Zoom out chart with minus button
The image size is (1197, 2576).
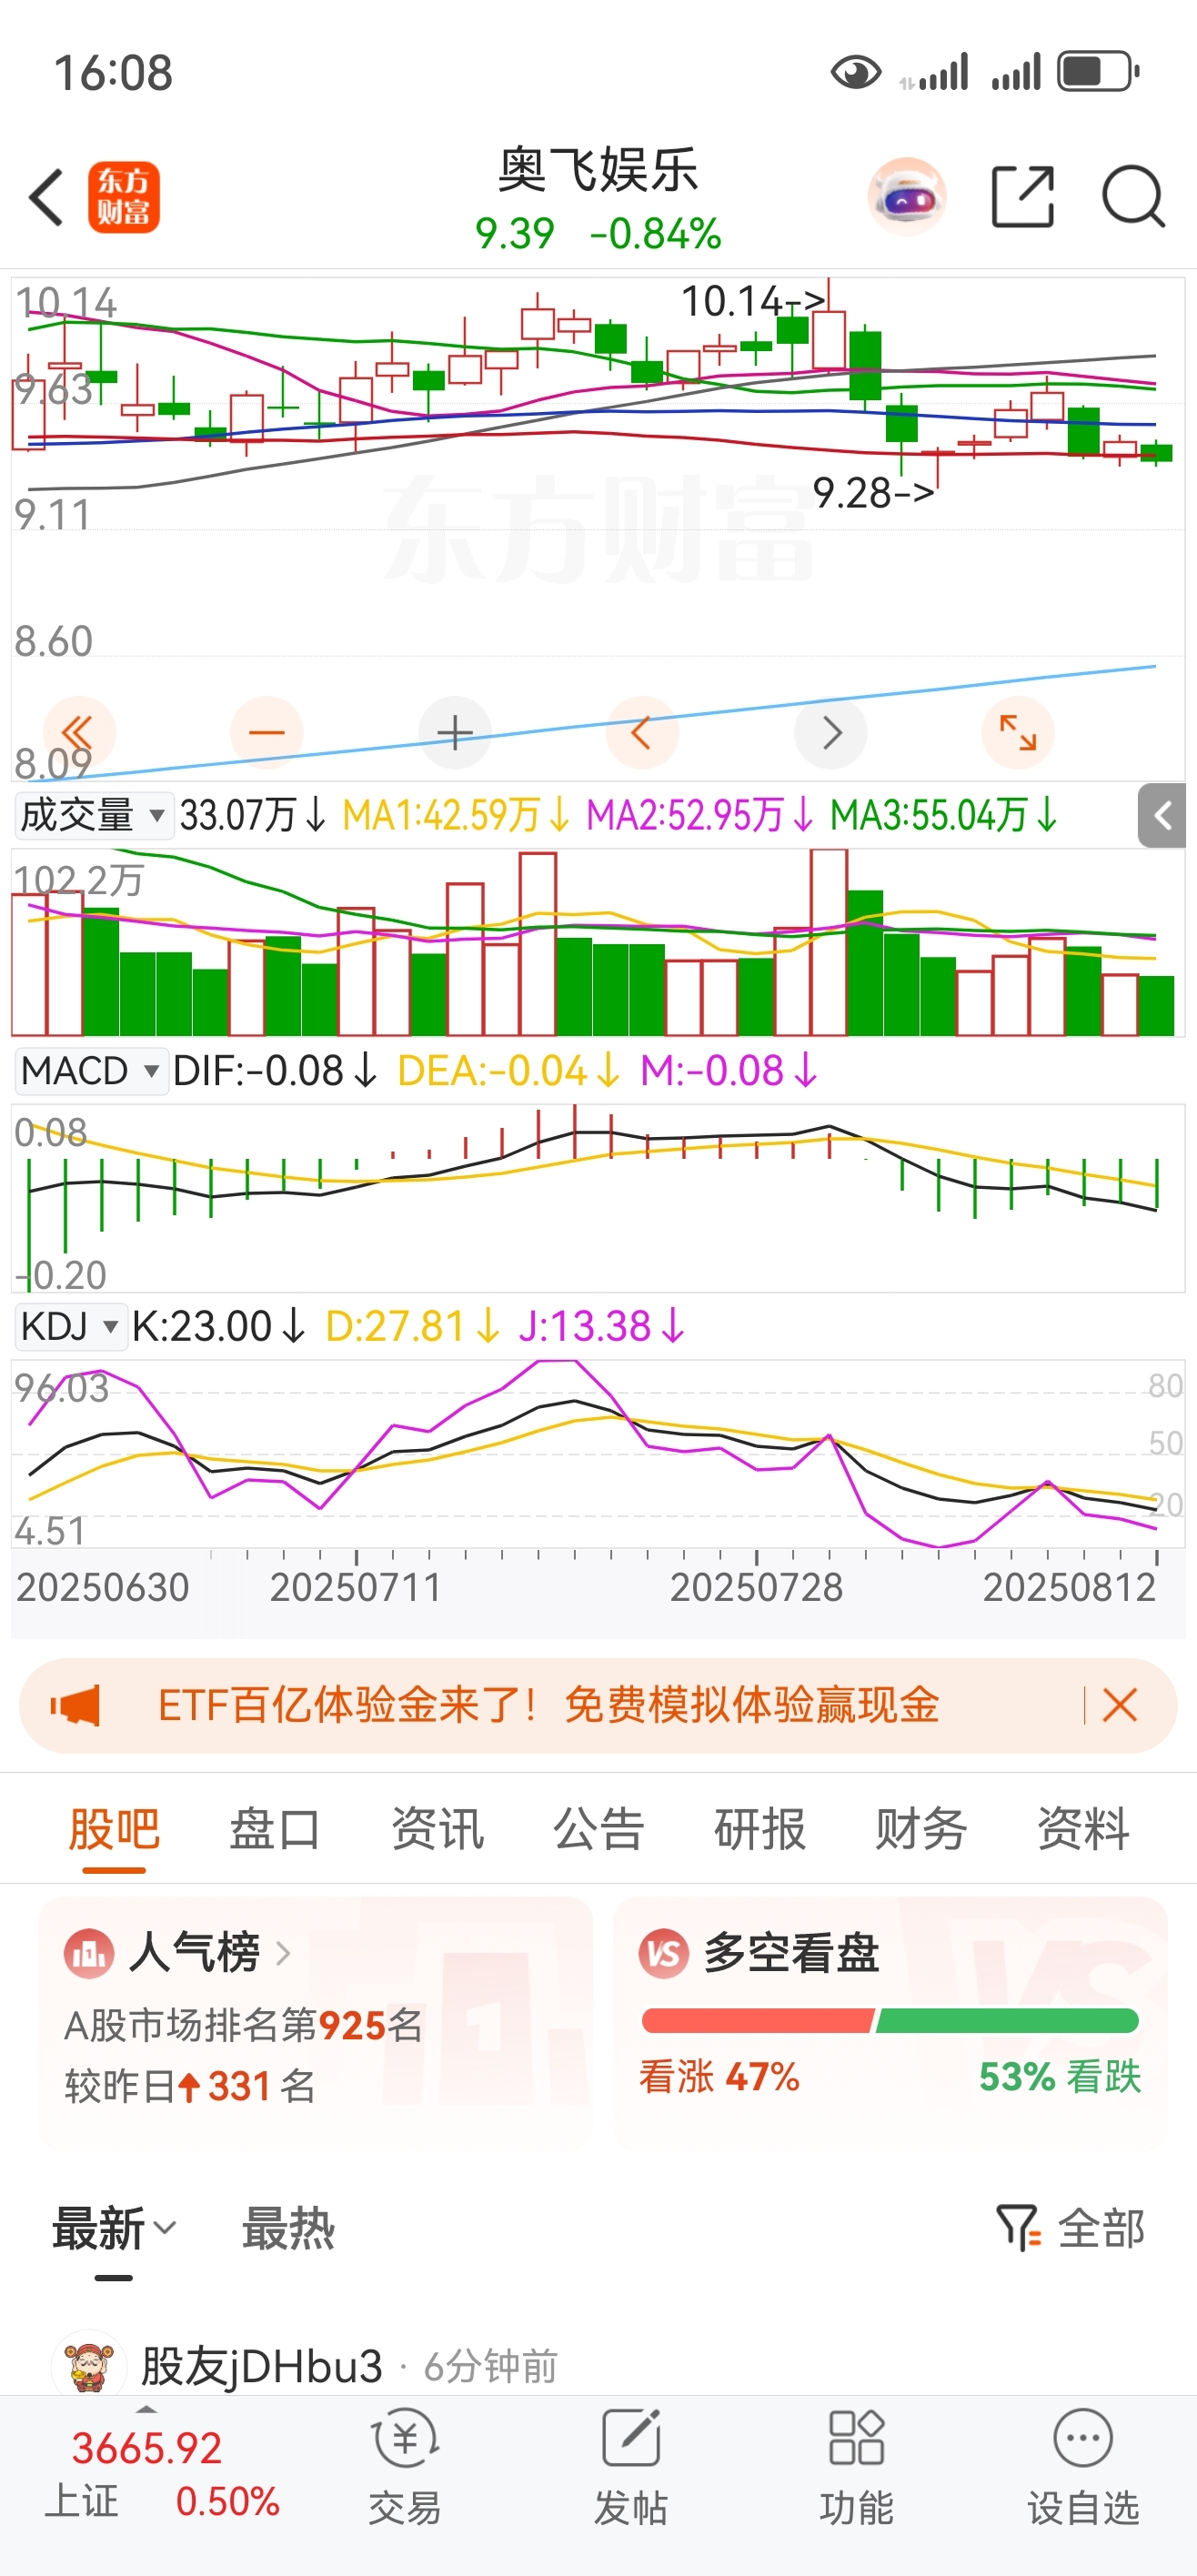point(267,732)
